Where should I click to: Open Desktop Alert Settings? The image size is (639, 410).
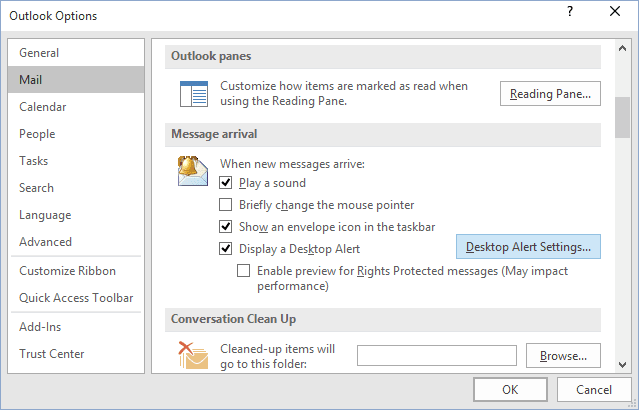pyautogui.click(x=528, y=247)
